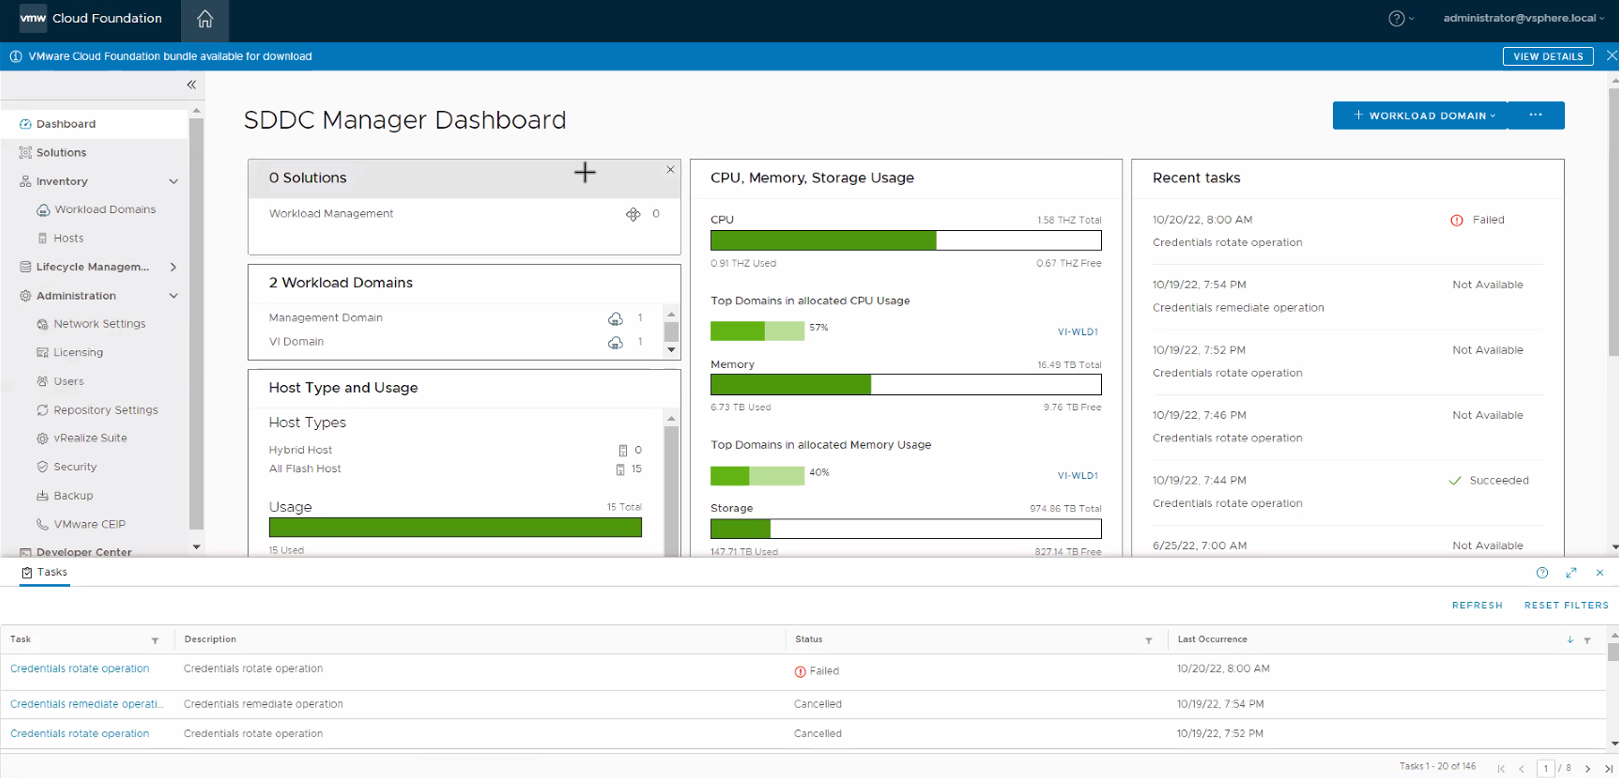This screenshot has width=1619, height=778.
Task: Open the Credentials remediate operation task link
Action: tap(86, 704)
